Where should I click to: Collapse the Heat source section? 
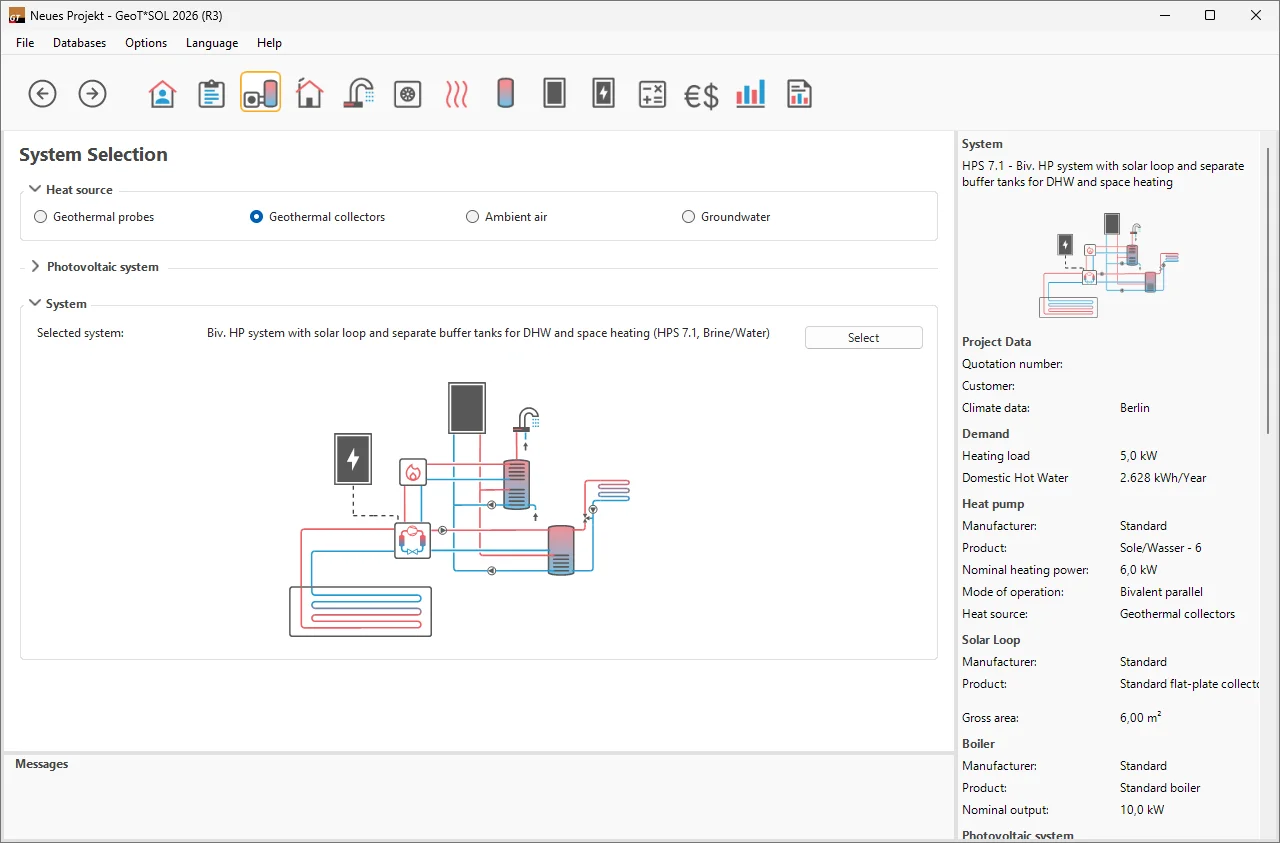tap(35, 189)
